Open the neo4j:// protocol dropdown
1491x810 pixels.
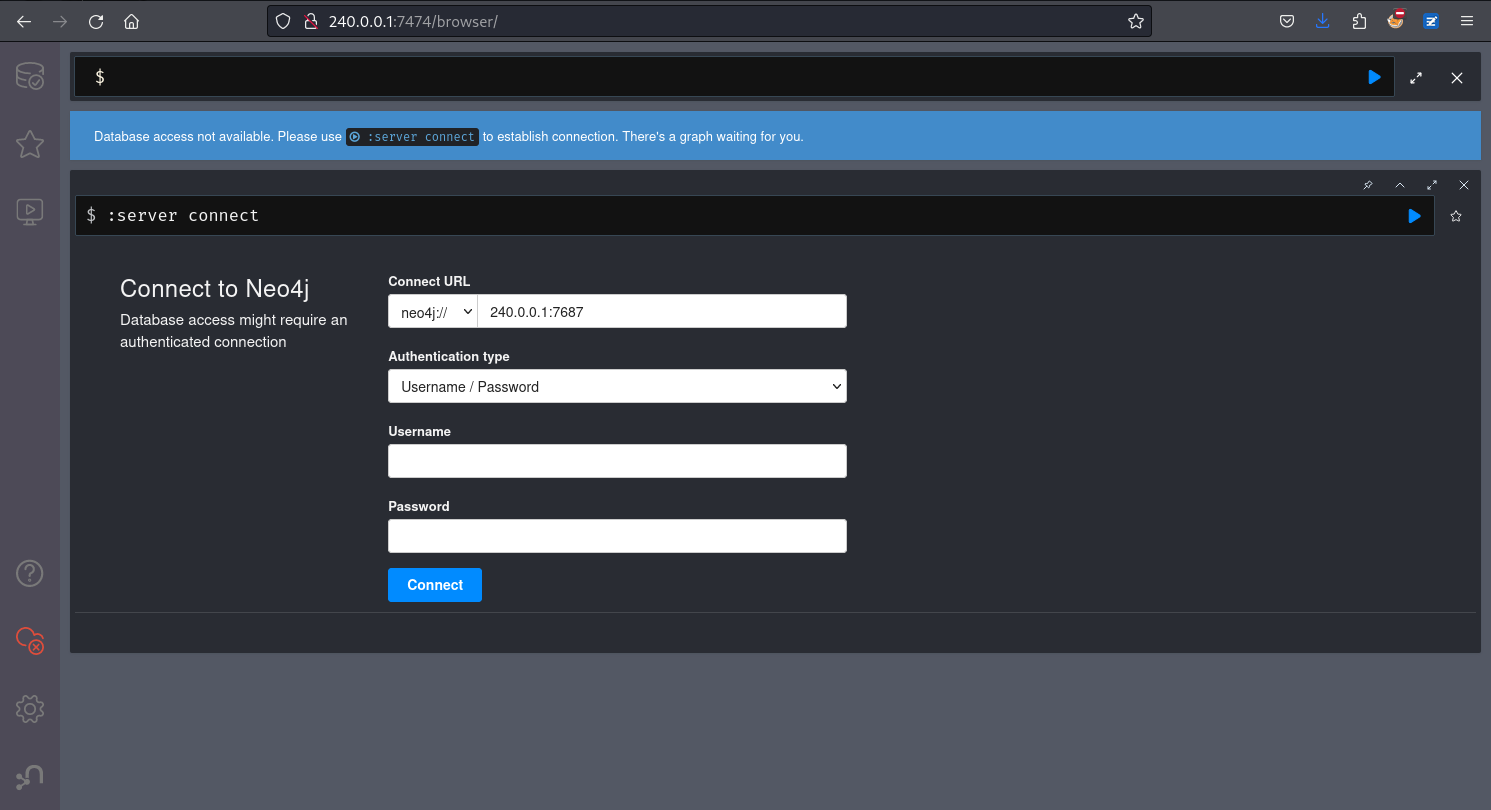pyautogui.click(x=433, y=311)
